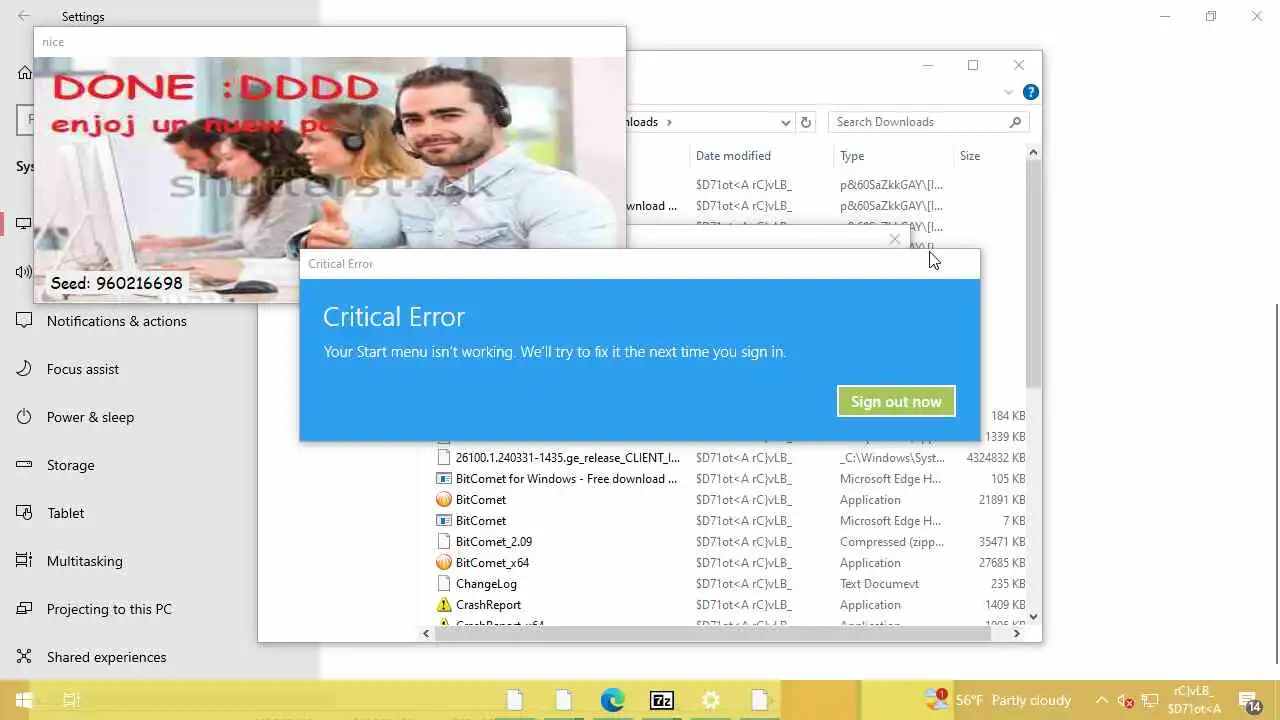
Task: Open Shared experiences settings
Action: (107, 657)
